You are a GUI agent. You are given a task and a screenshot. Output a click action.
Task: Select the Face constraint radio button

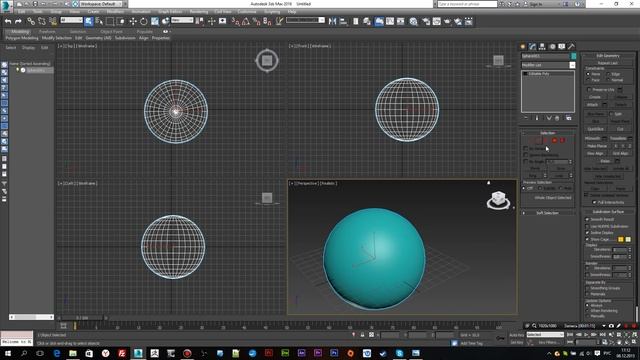tap(588, 80)
